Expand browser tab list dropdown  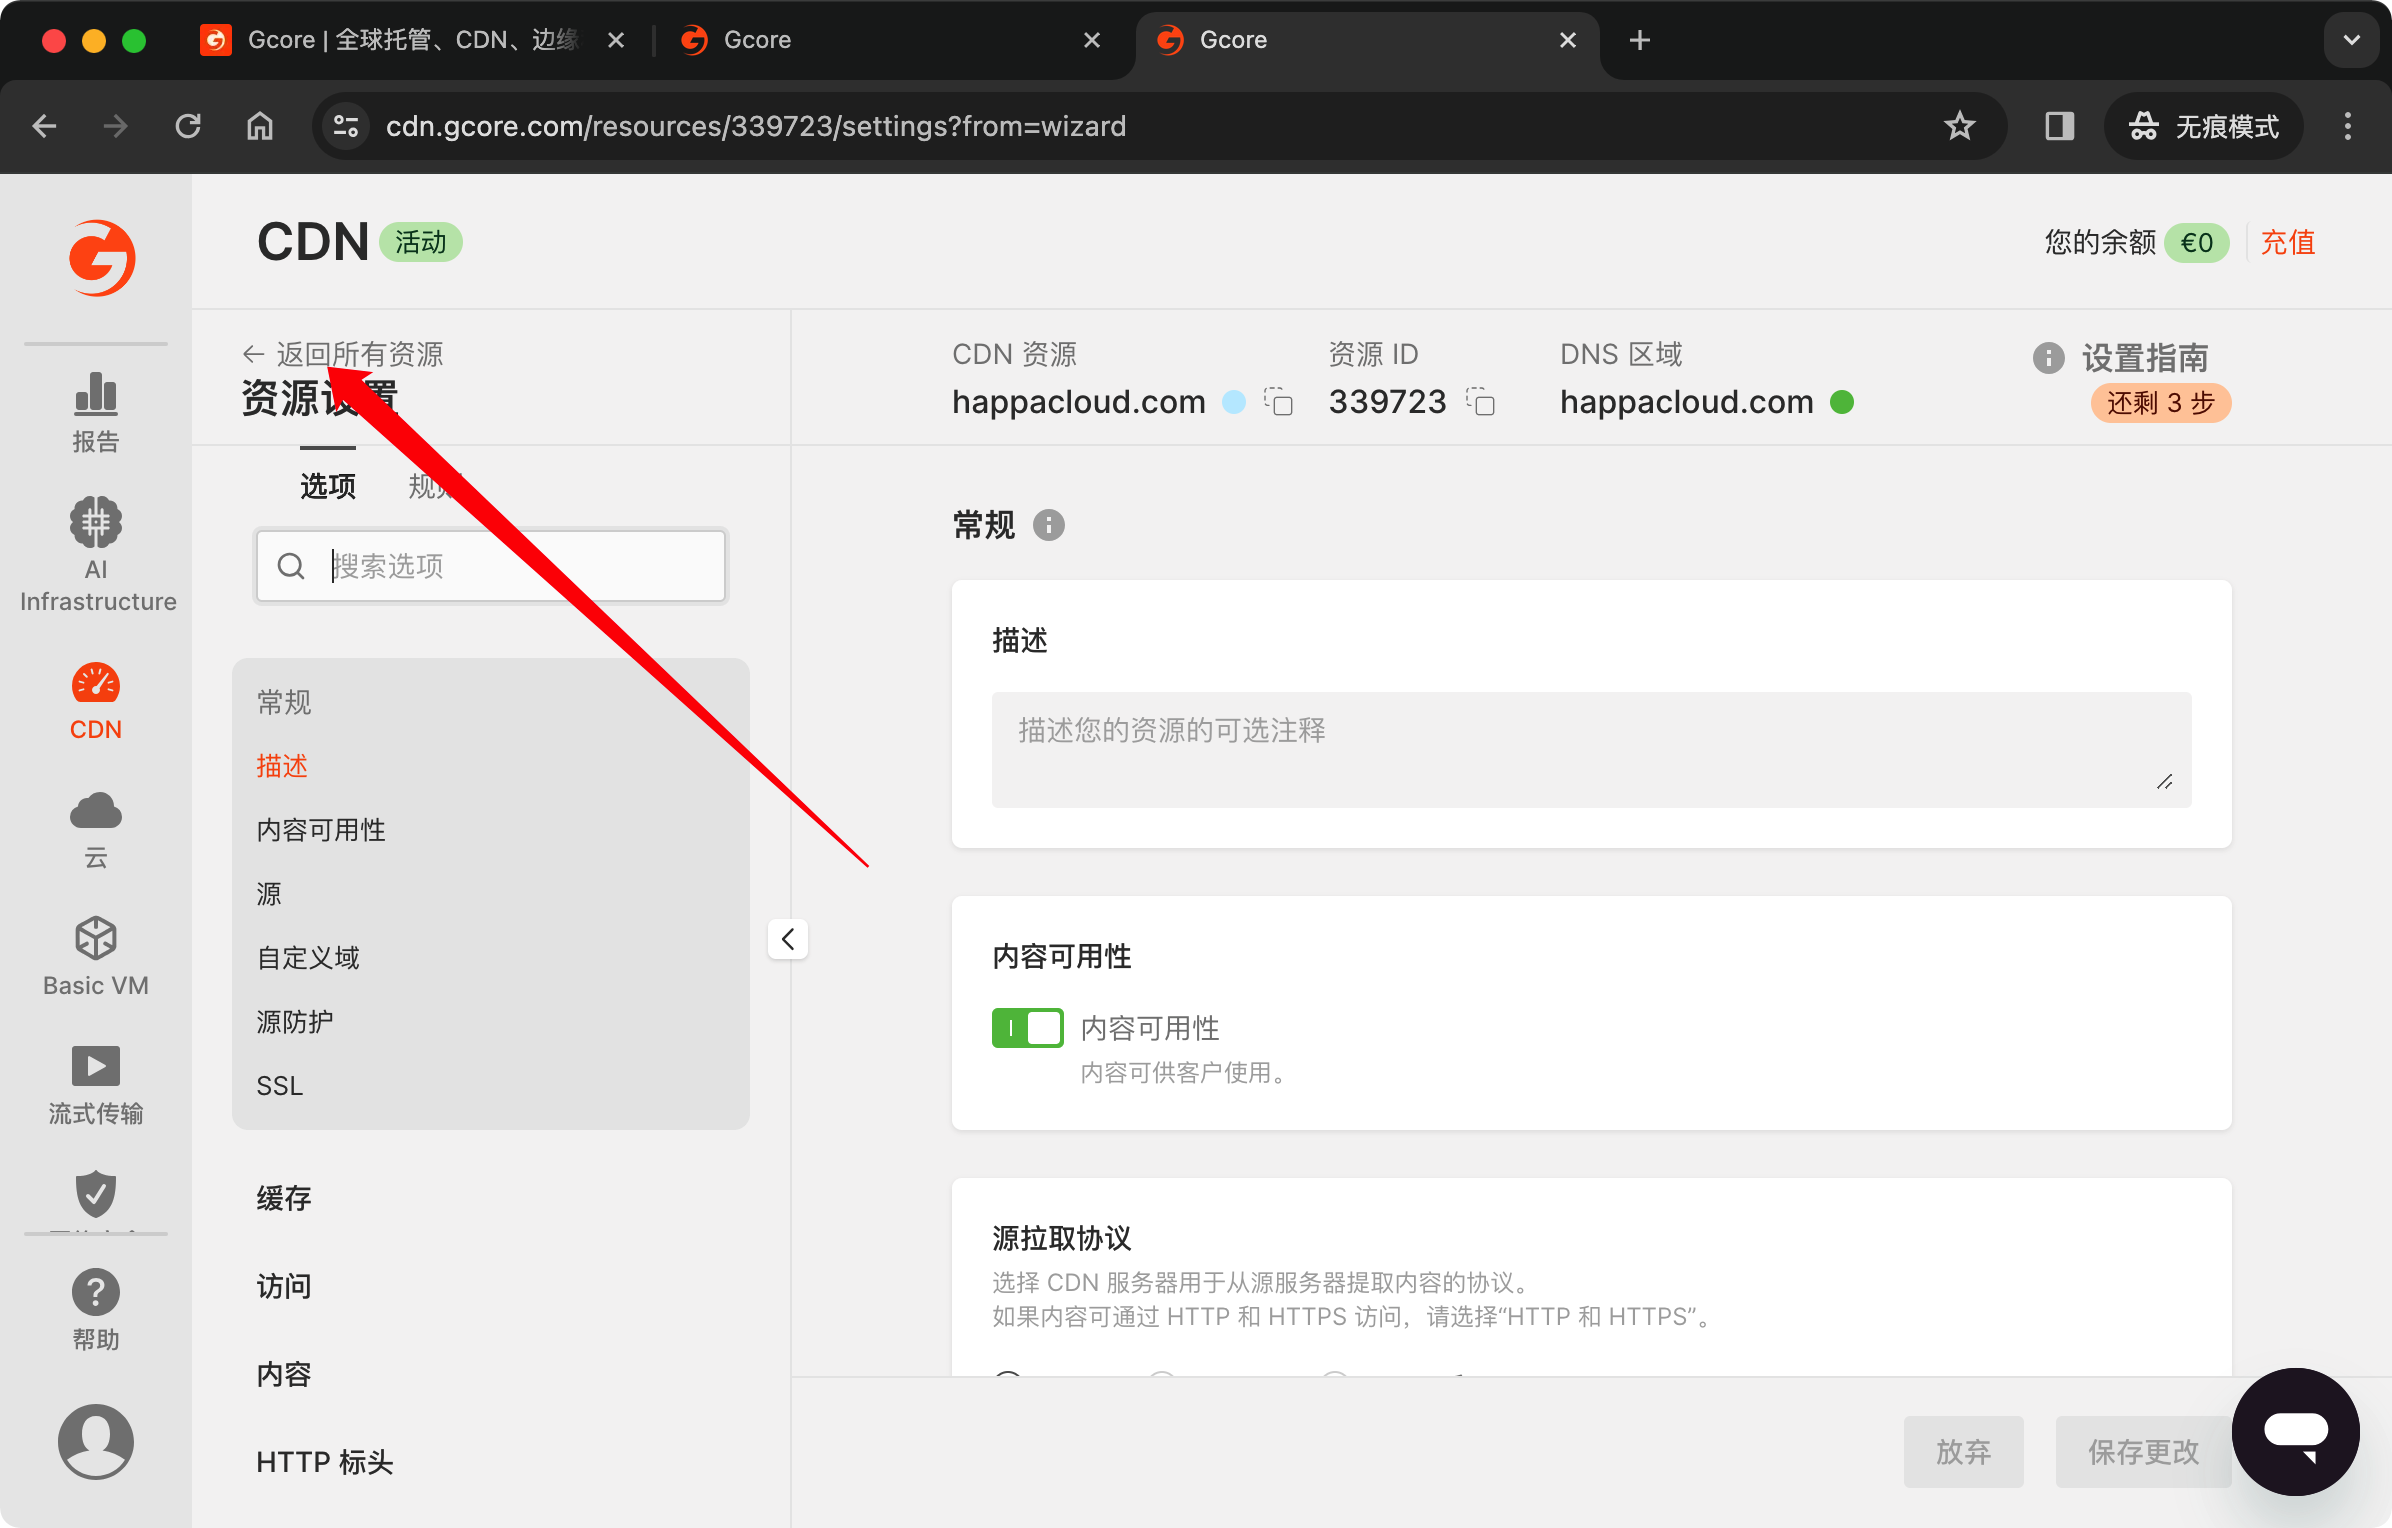[2352, 40]
